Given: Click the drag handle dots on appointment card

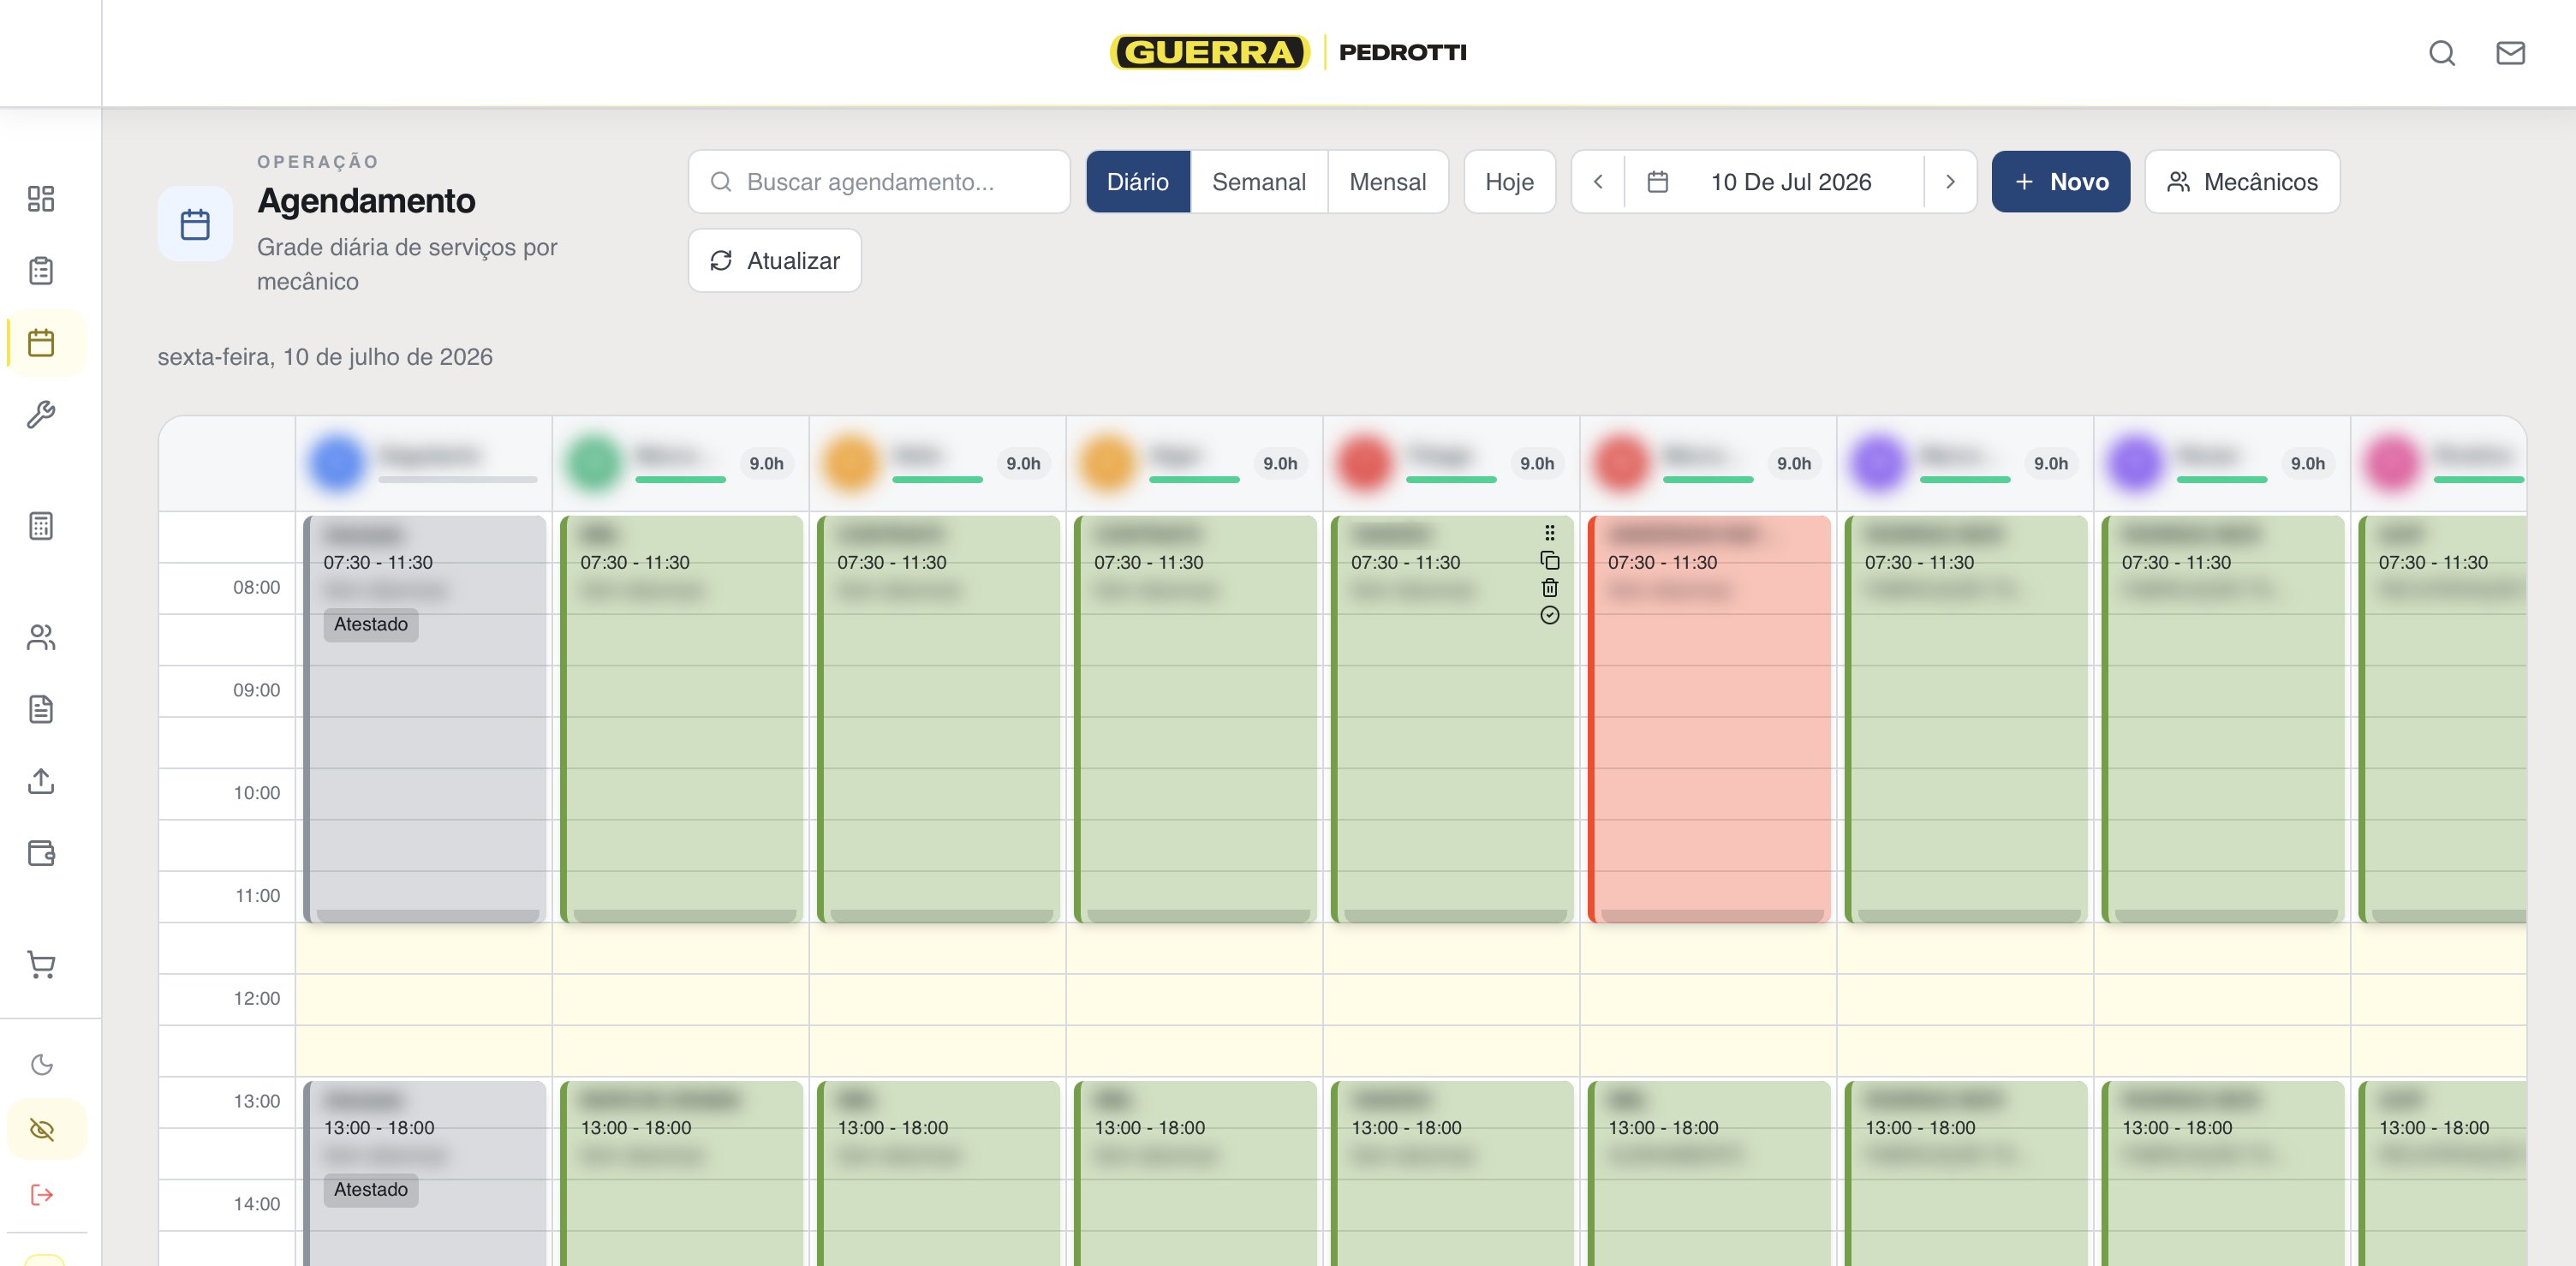Looking at the screenshot, I should (1549, 533).
